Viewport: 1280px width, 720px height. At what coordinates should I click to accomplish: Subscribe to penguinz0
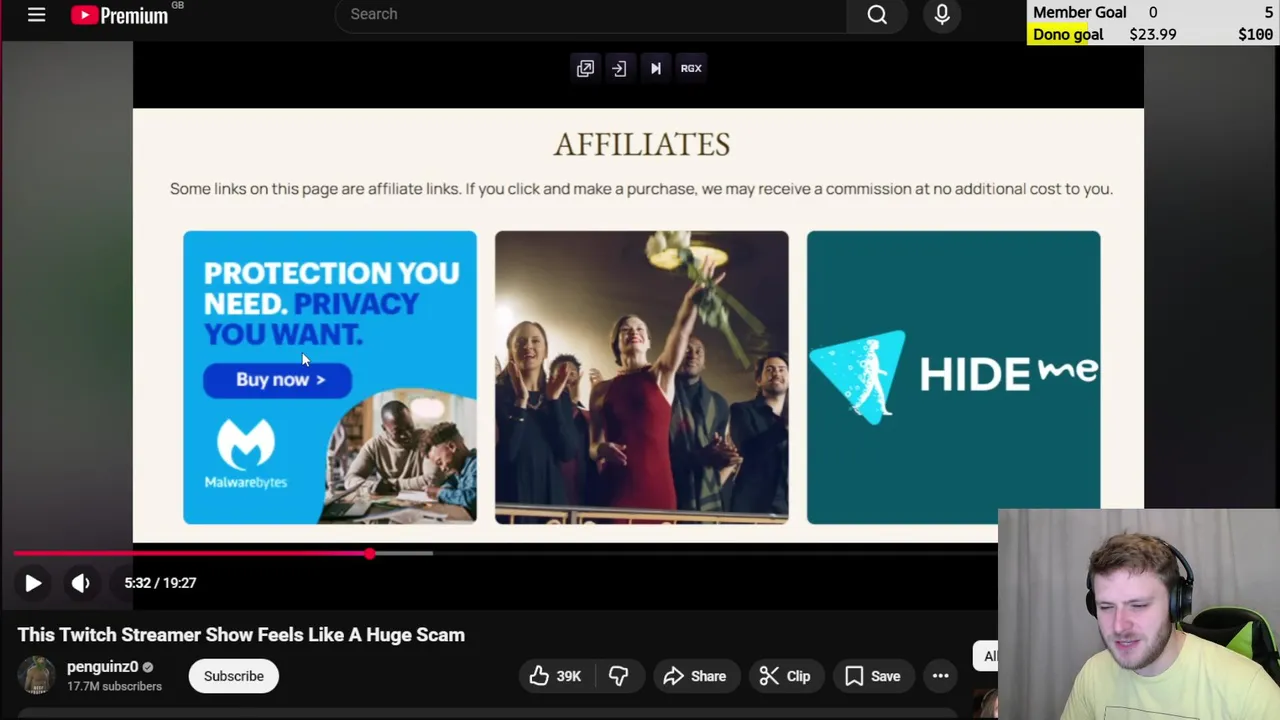click(x=234, y=676)
